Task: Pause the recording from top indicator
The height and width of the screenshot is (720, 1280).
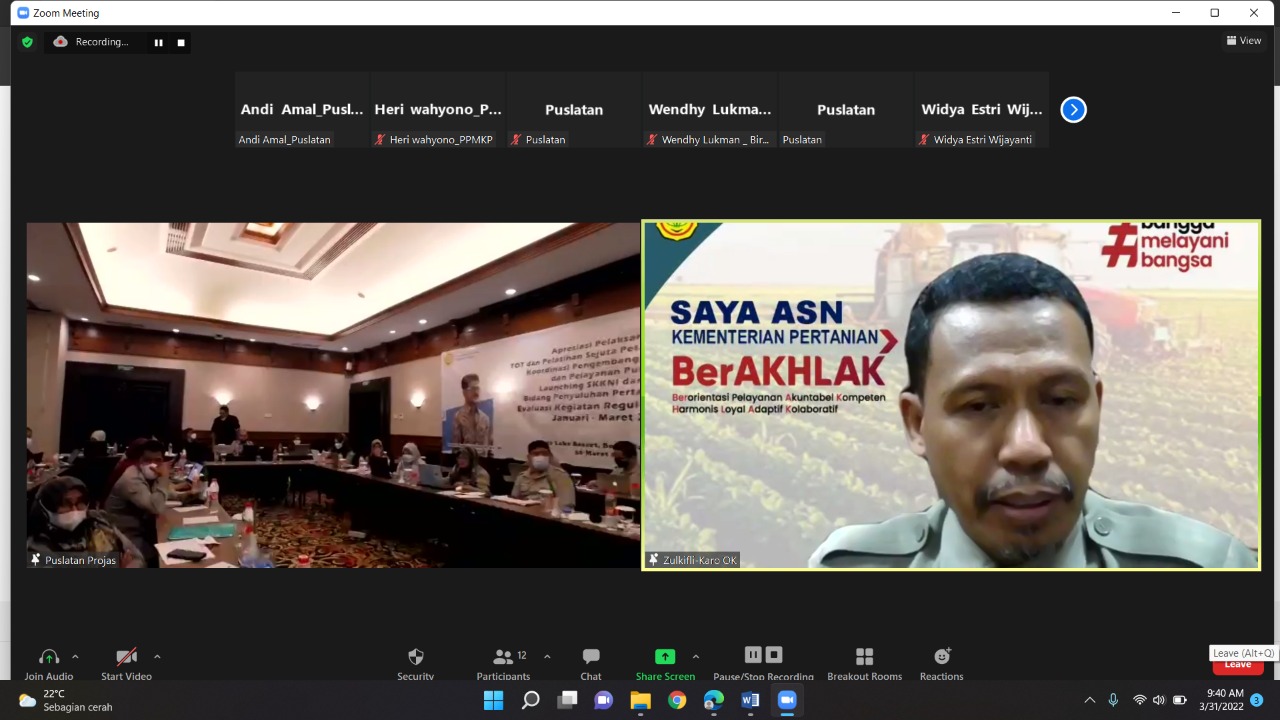Action: (x=158, y=42)
